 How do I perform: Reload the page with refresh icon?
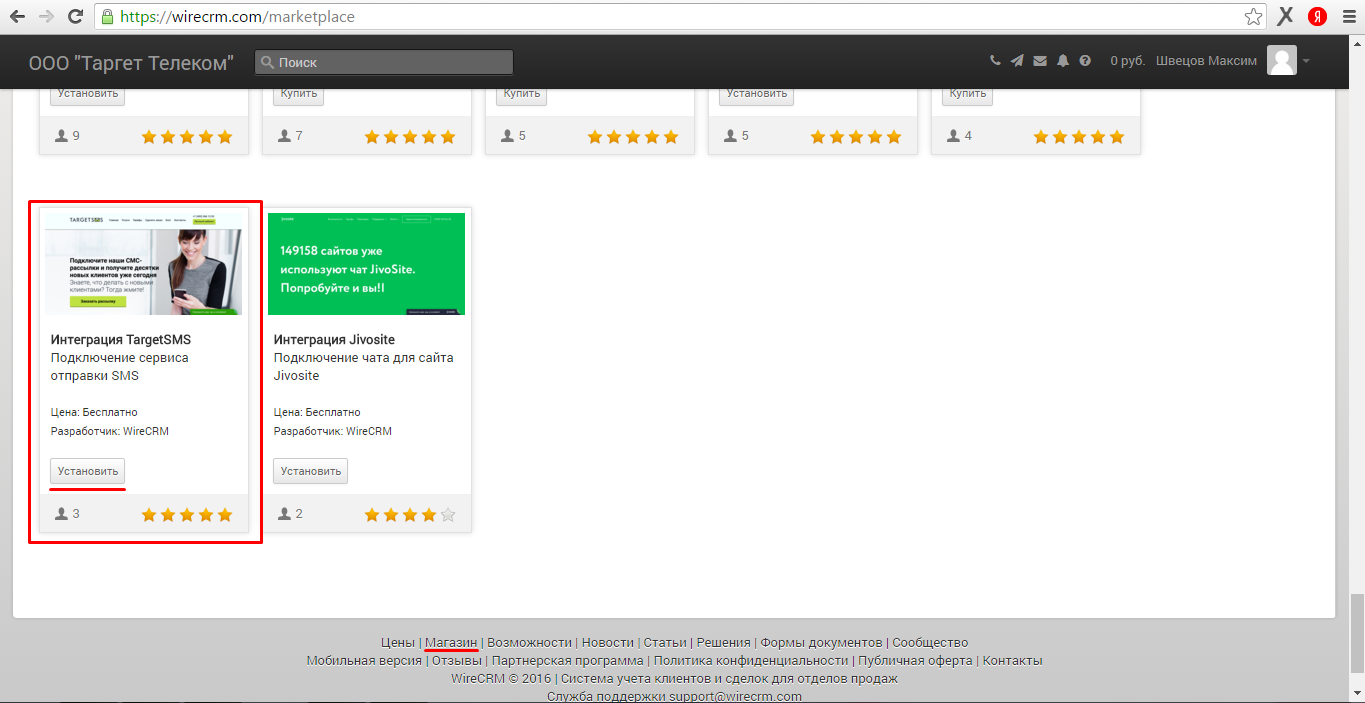tap(75, 17)
